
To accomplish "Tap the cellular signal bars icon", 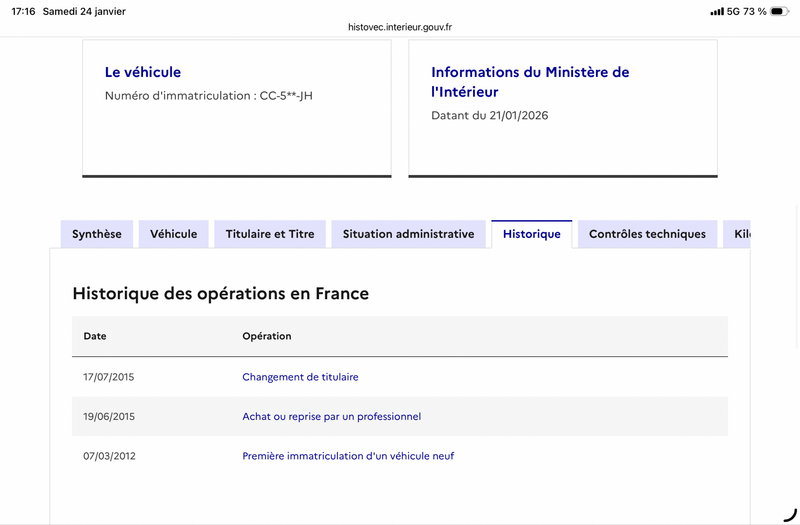I will (716, 11).
